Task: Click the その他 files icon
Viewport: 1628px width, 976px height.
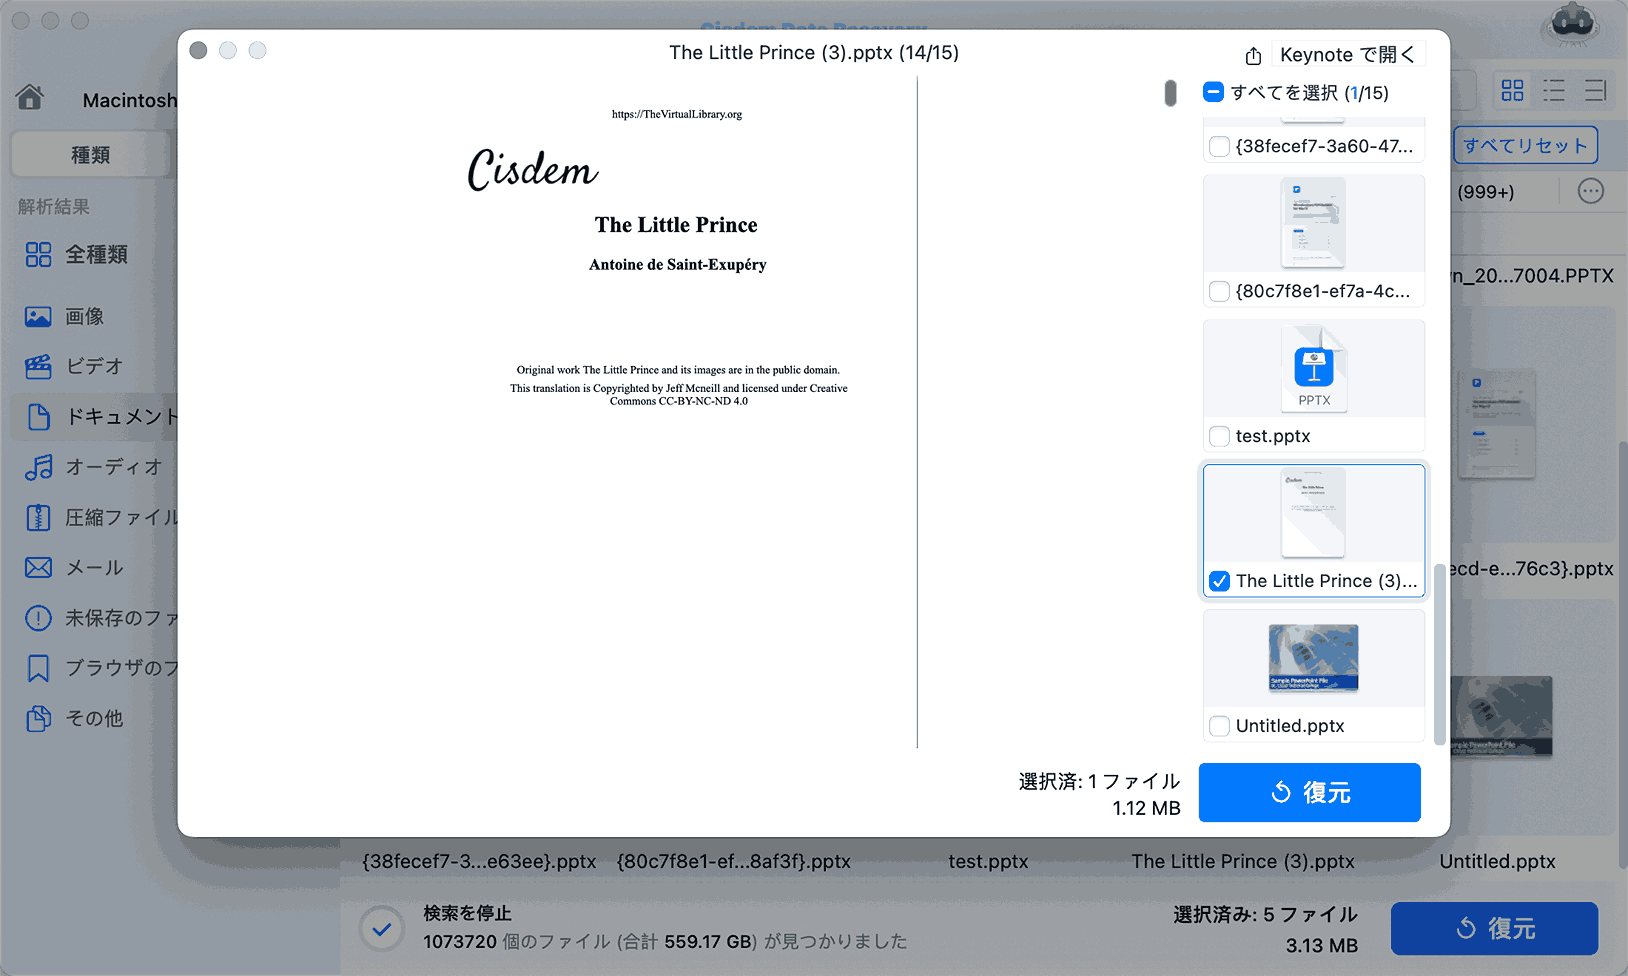Action: tap(38, 718)
